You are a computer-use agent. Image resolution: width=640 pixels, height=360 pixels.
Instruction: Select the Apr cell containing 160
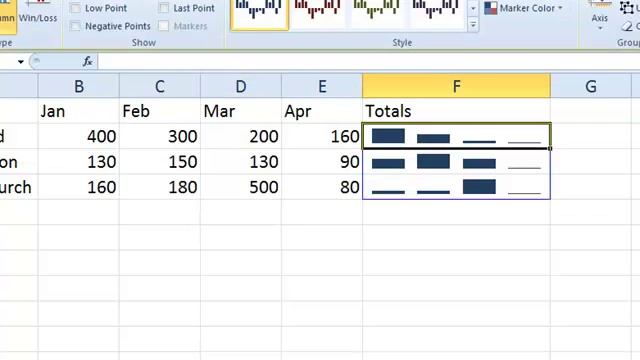(x=322, y=136)
